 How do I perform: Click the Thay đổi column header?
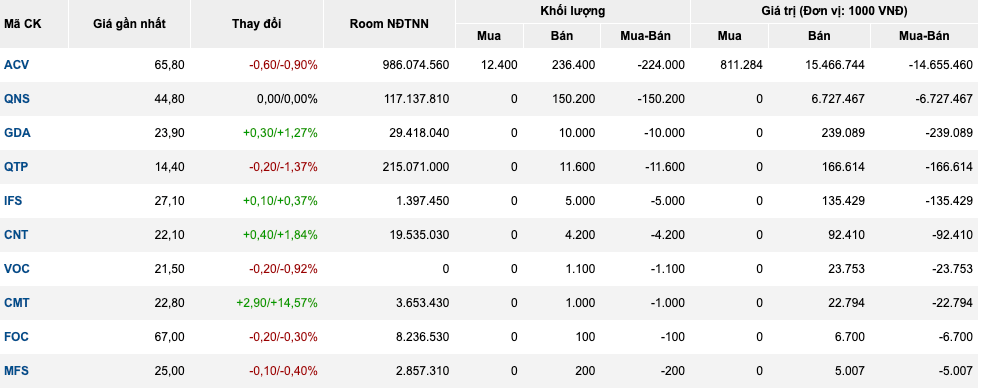pos(257,24)
